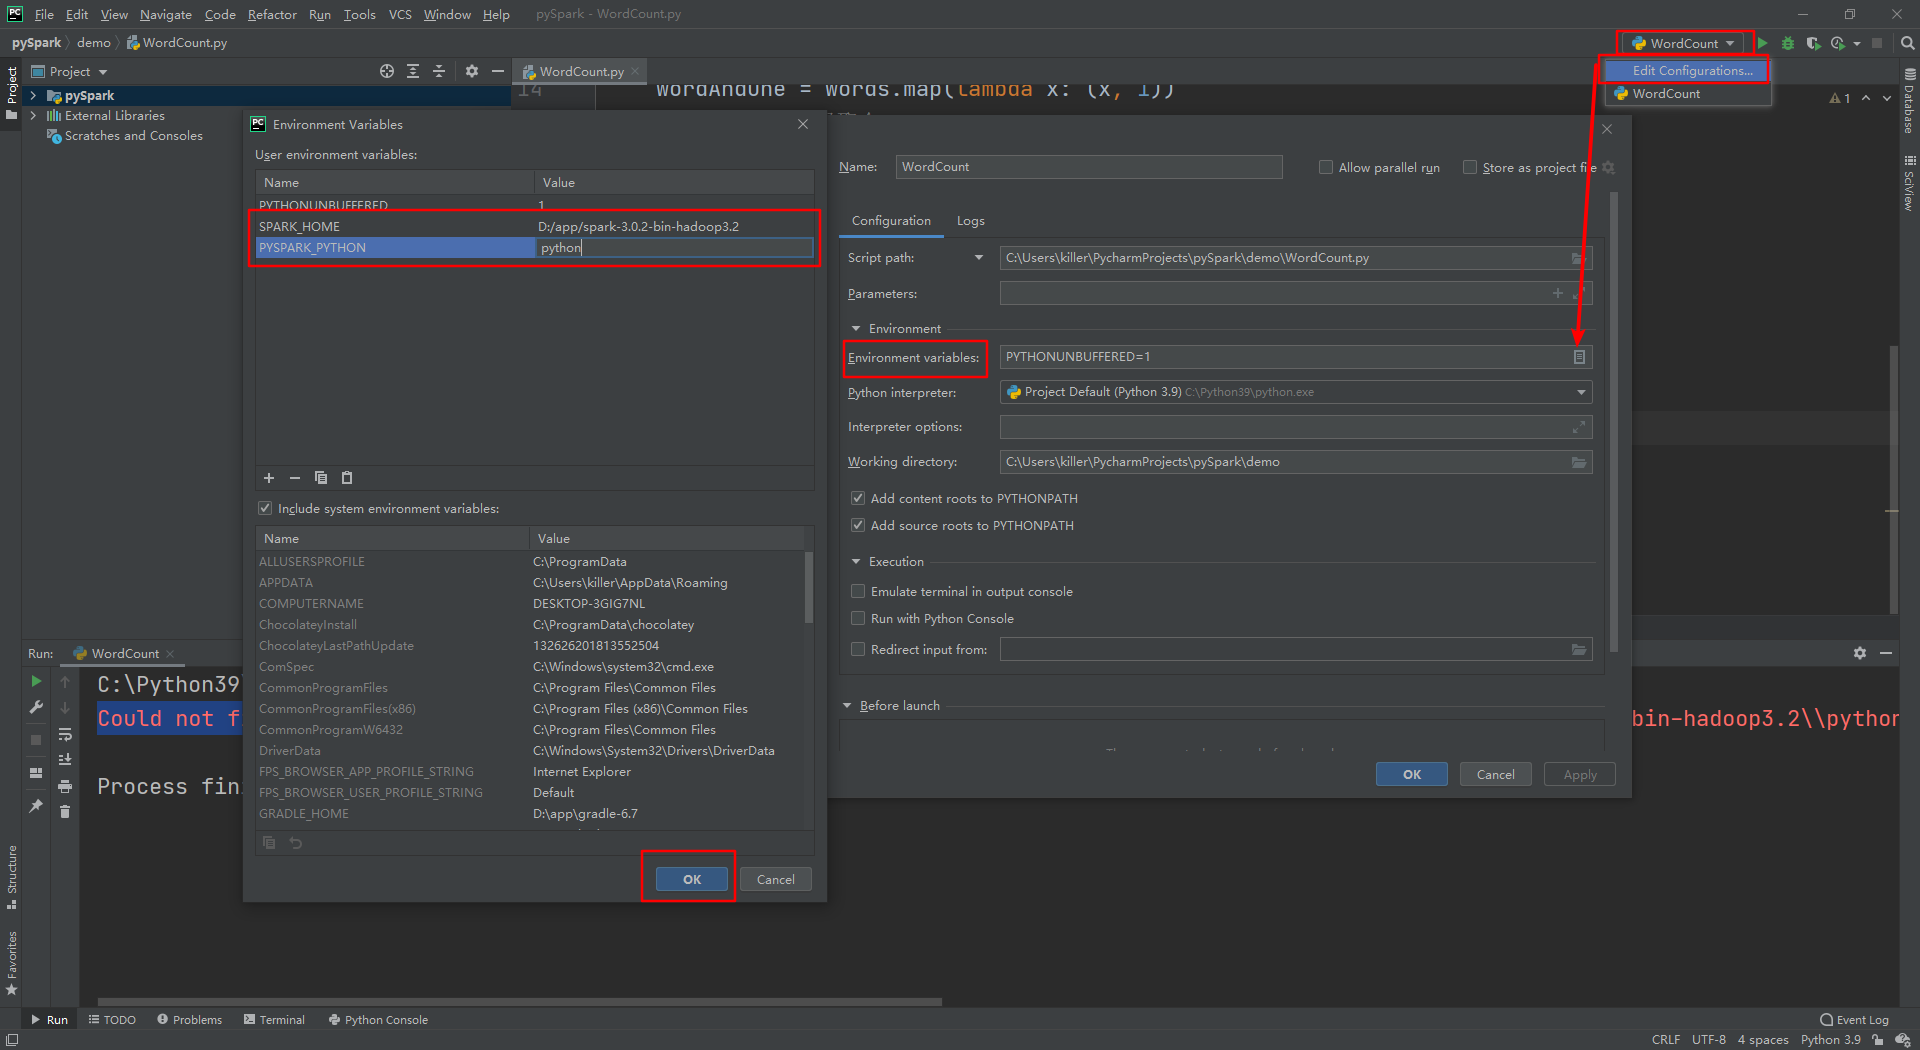Screen dimensions: 1920x1050
Task: Click Cancel in Environment Variables dialog
Action: click(x=776, y=879)
